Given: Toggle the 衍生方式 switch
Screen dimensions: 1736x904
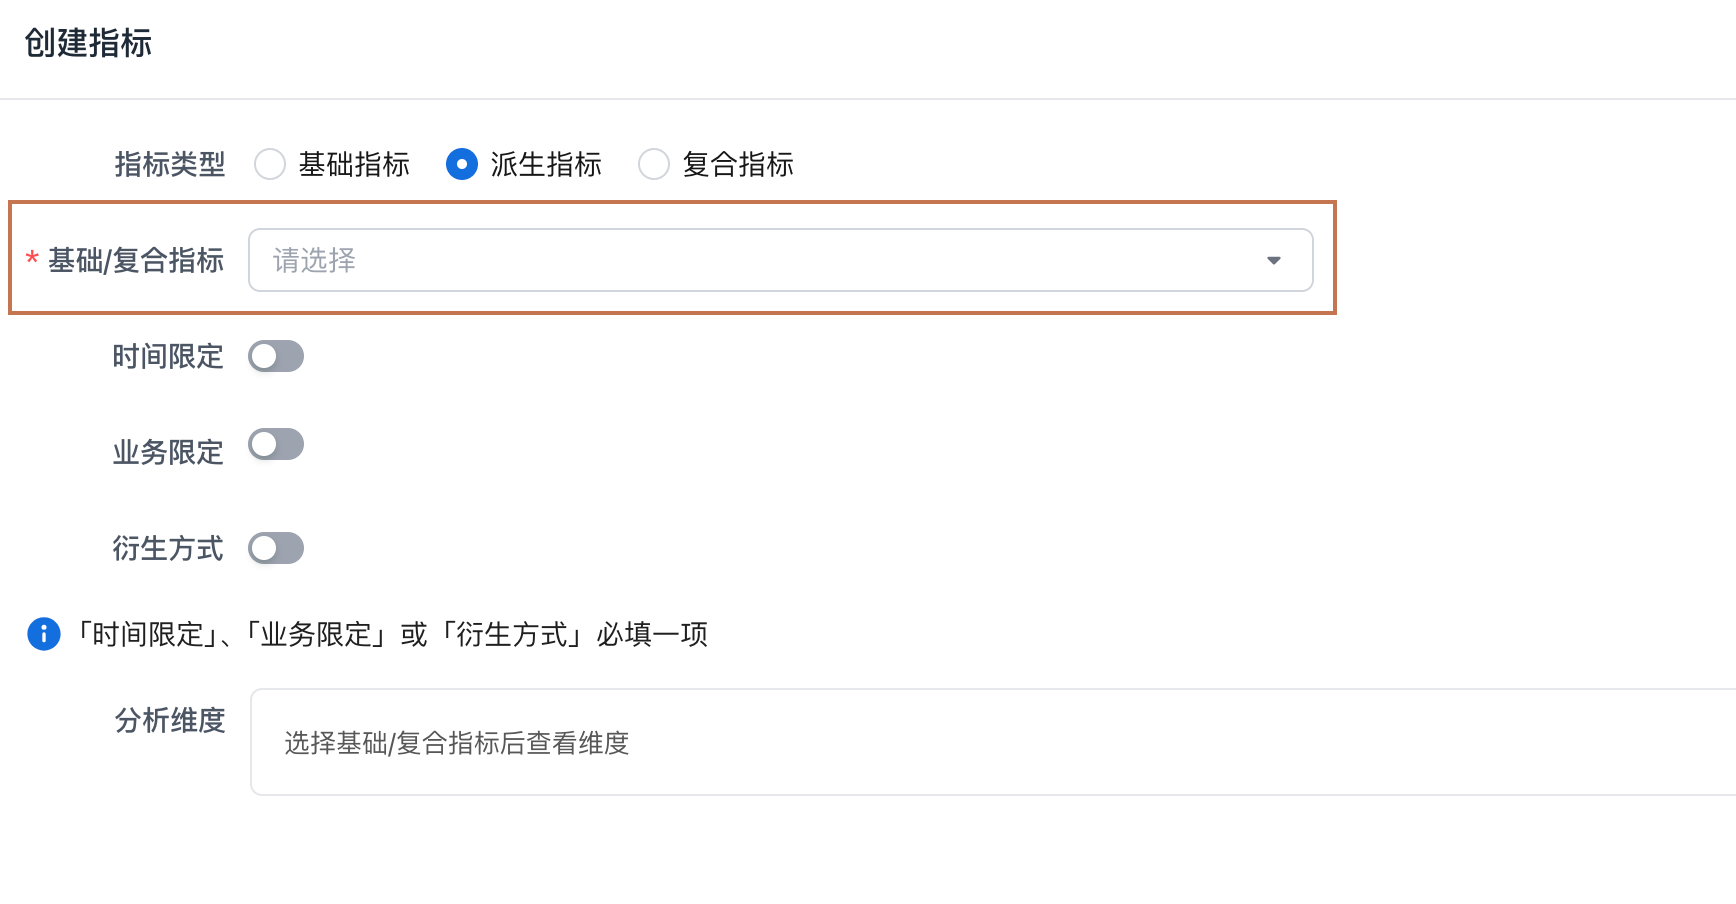Looking at the screenshot, I should tap(276, 548).
